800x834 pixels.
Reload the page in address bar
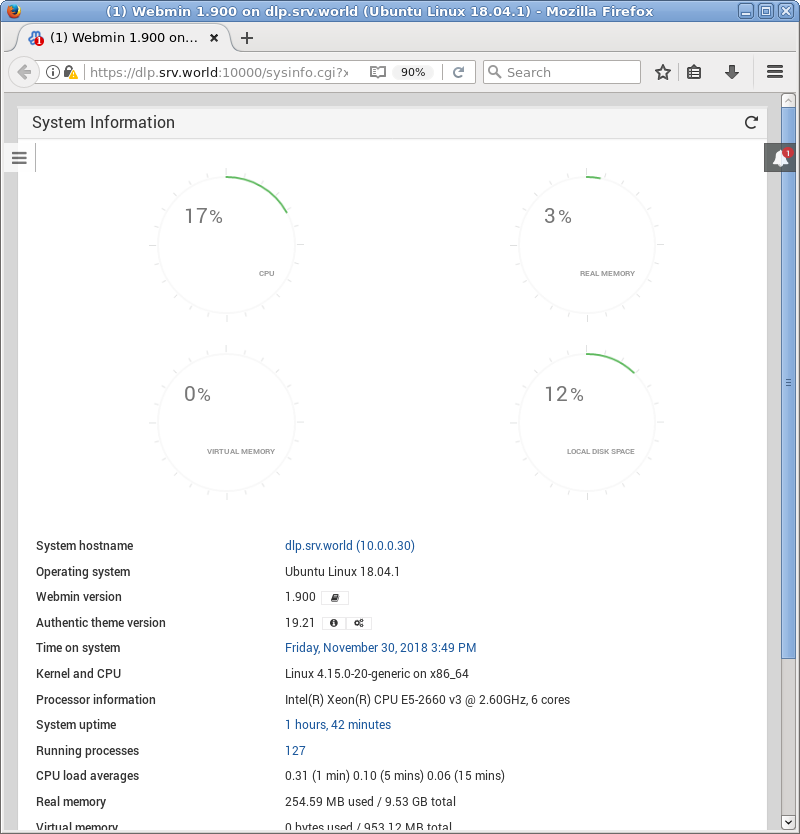tap(459, 72)
